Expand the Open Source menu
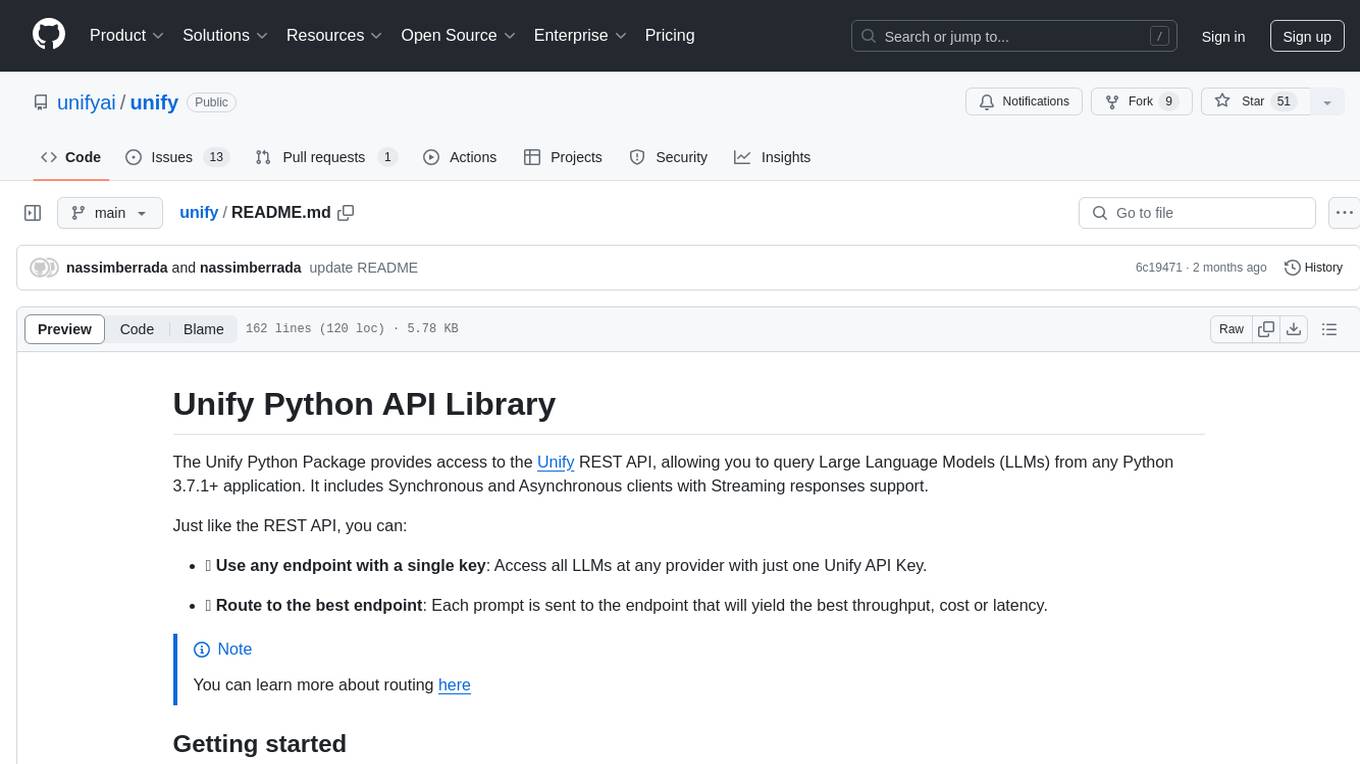This screenshot has width=1360, height=764. click(458, 35)
